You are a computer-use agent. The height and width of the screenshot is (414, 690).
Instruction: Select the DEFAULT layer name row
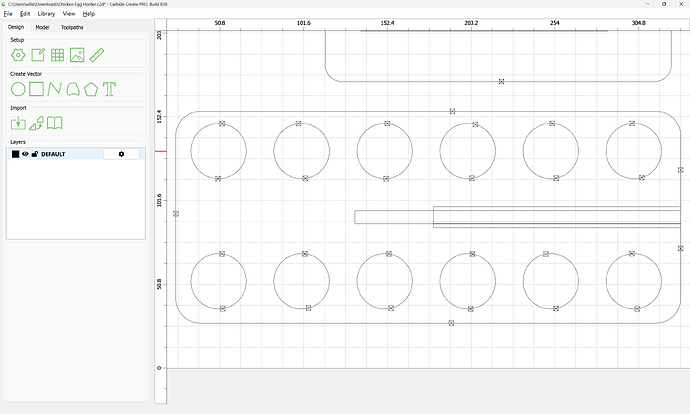pyautogui.click(x=60, y=154)
